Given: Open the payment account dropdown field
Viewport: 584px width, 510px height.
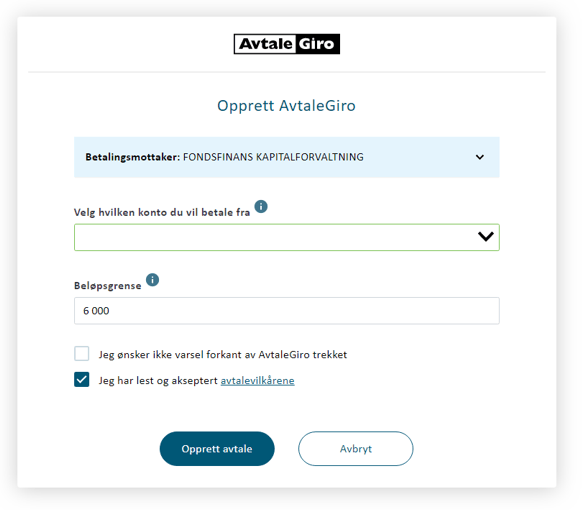Looking at the screenshot, I should tap(286, 237).
